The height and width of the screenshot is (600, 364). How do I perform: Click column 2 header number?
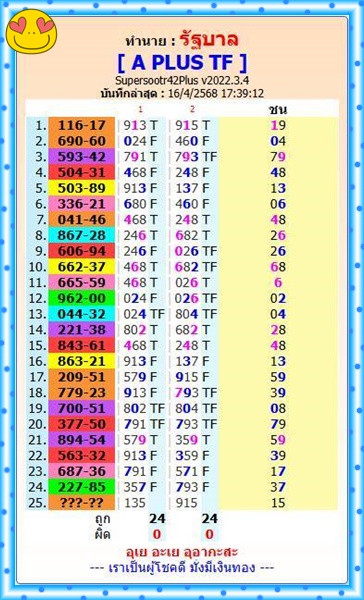192,109
